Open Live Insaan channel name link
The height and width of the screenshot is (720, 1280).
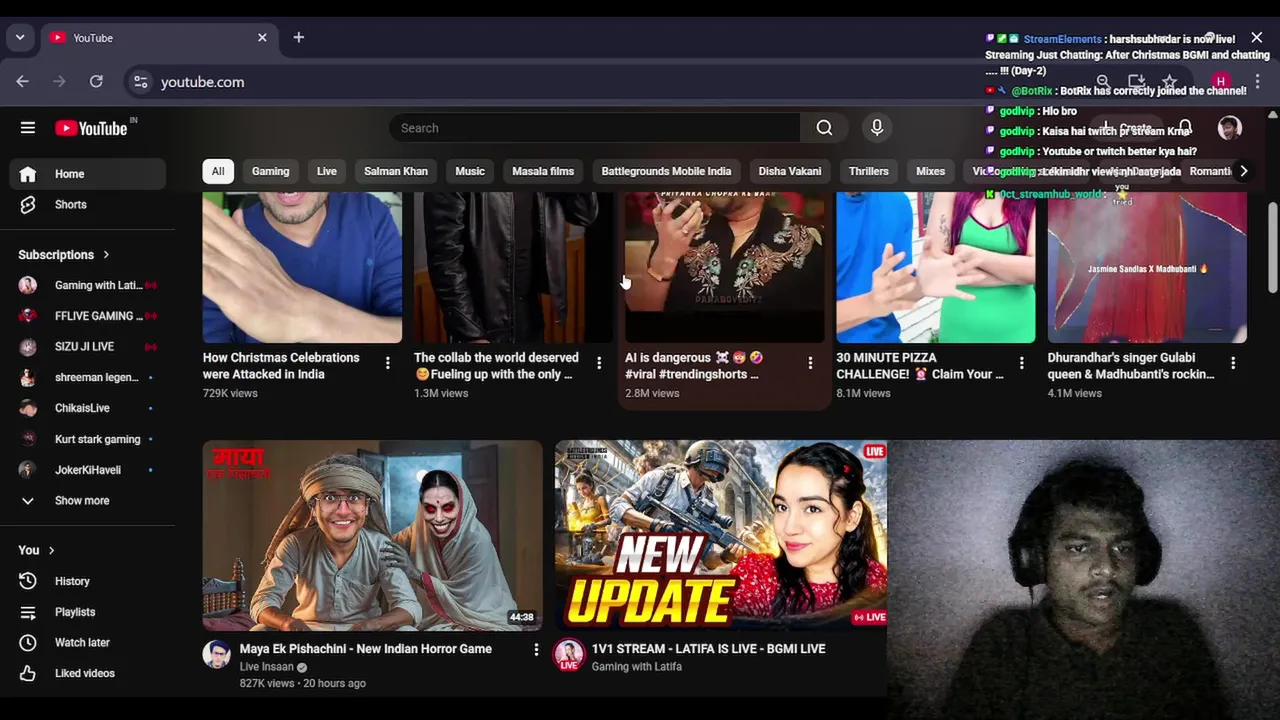(x=267, y=667)
